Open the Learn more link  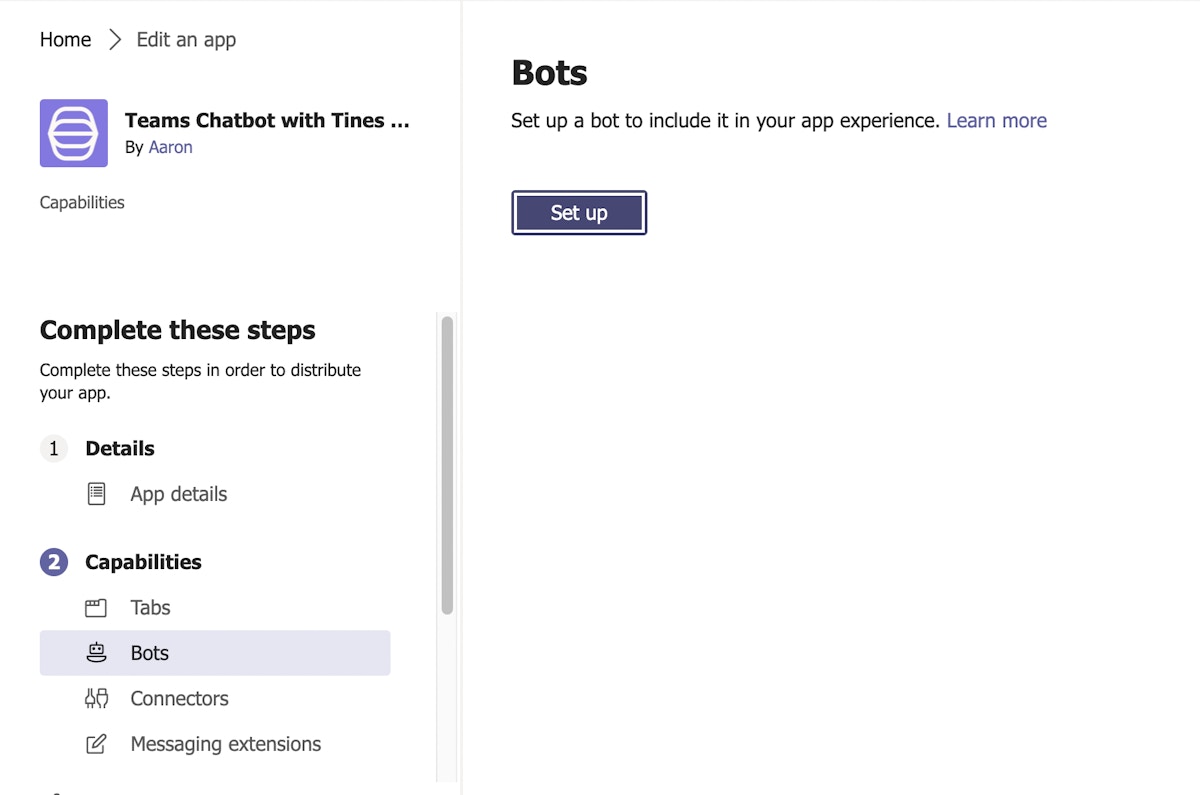[x=996, y=121]
